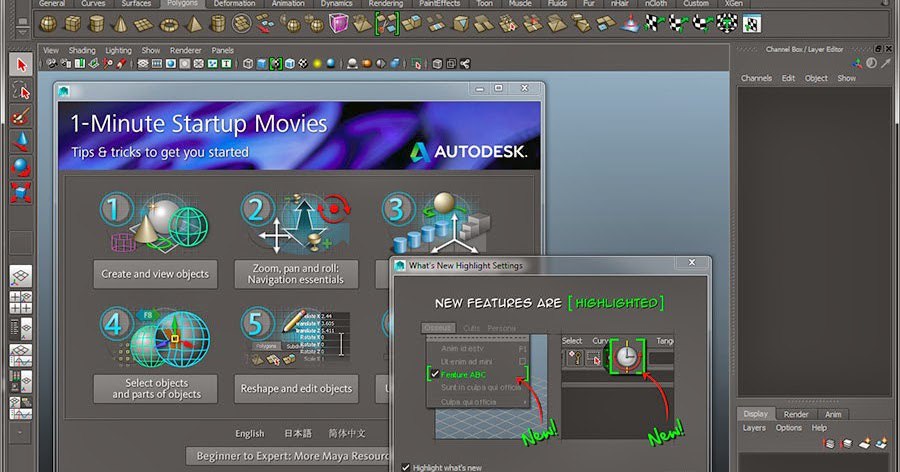The image size is (900, 472).
Task: Switch to four view layout
Action: pos(21,303)
